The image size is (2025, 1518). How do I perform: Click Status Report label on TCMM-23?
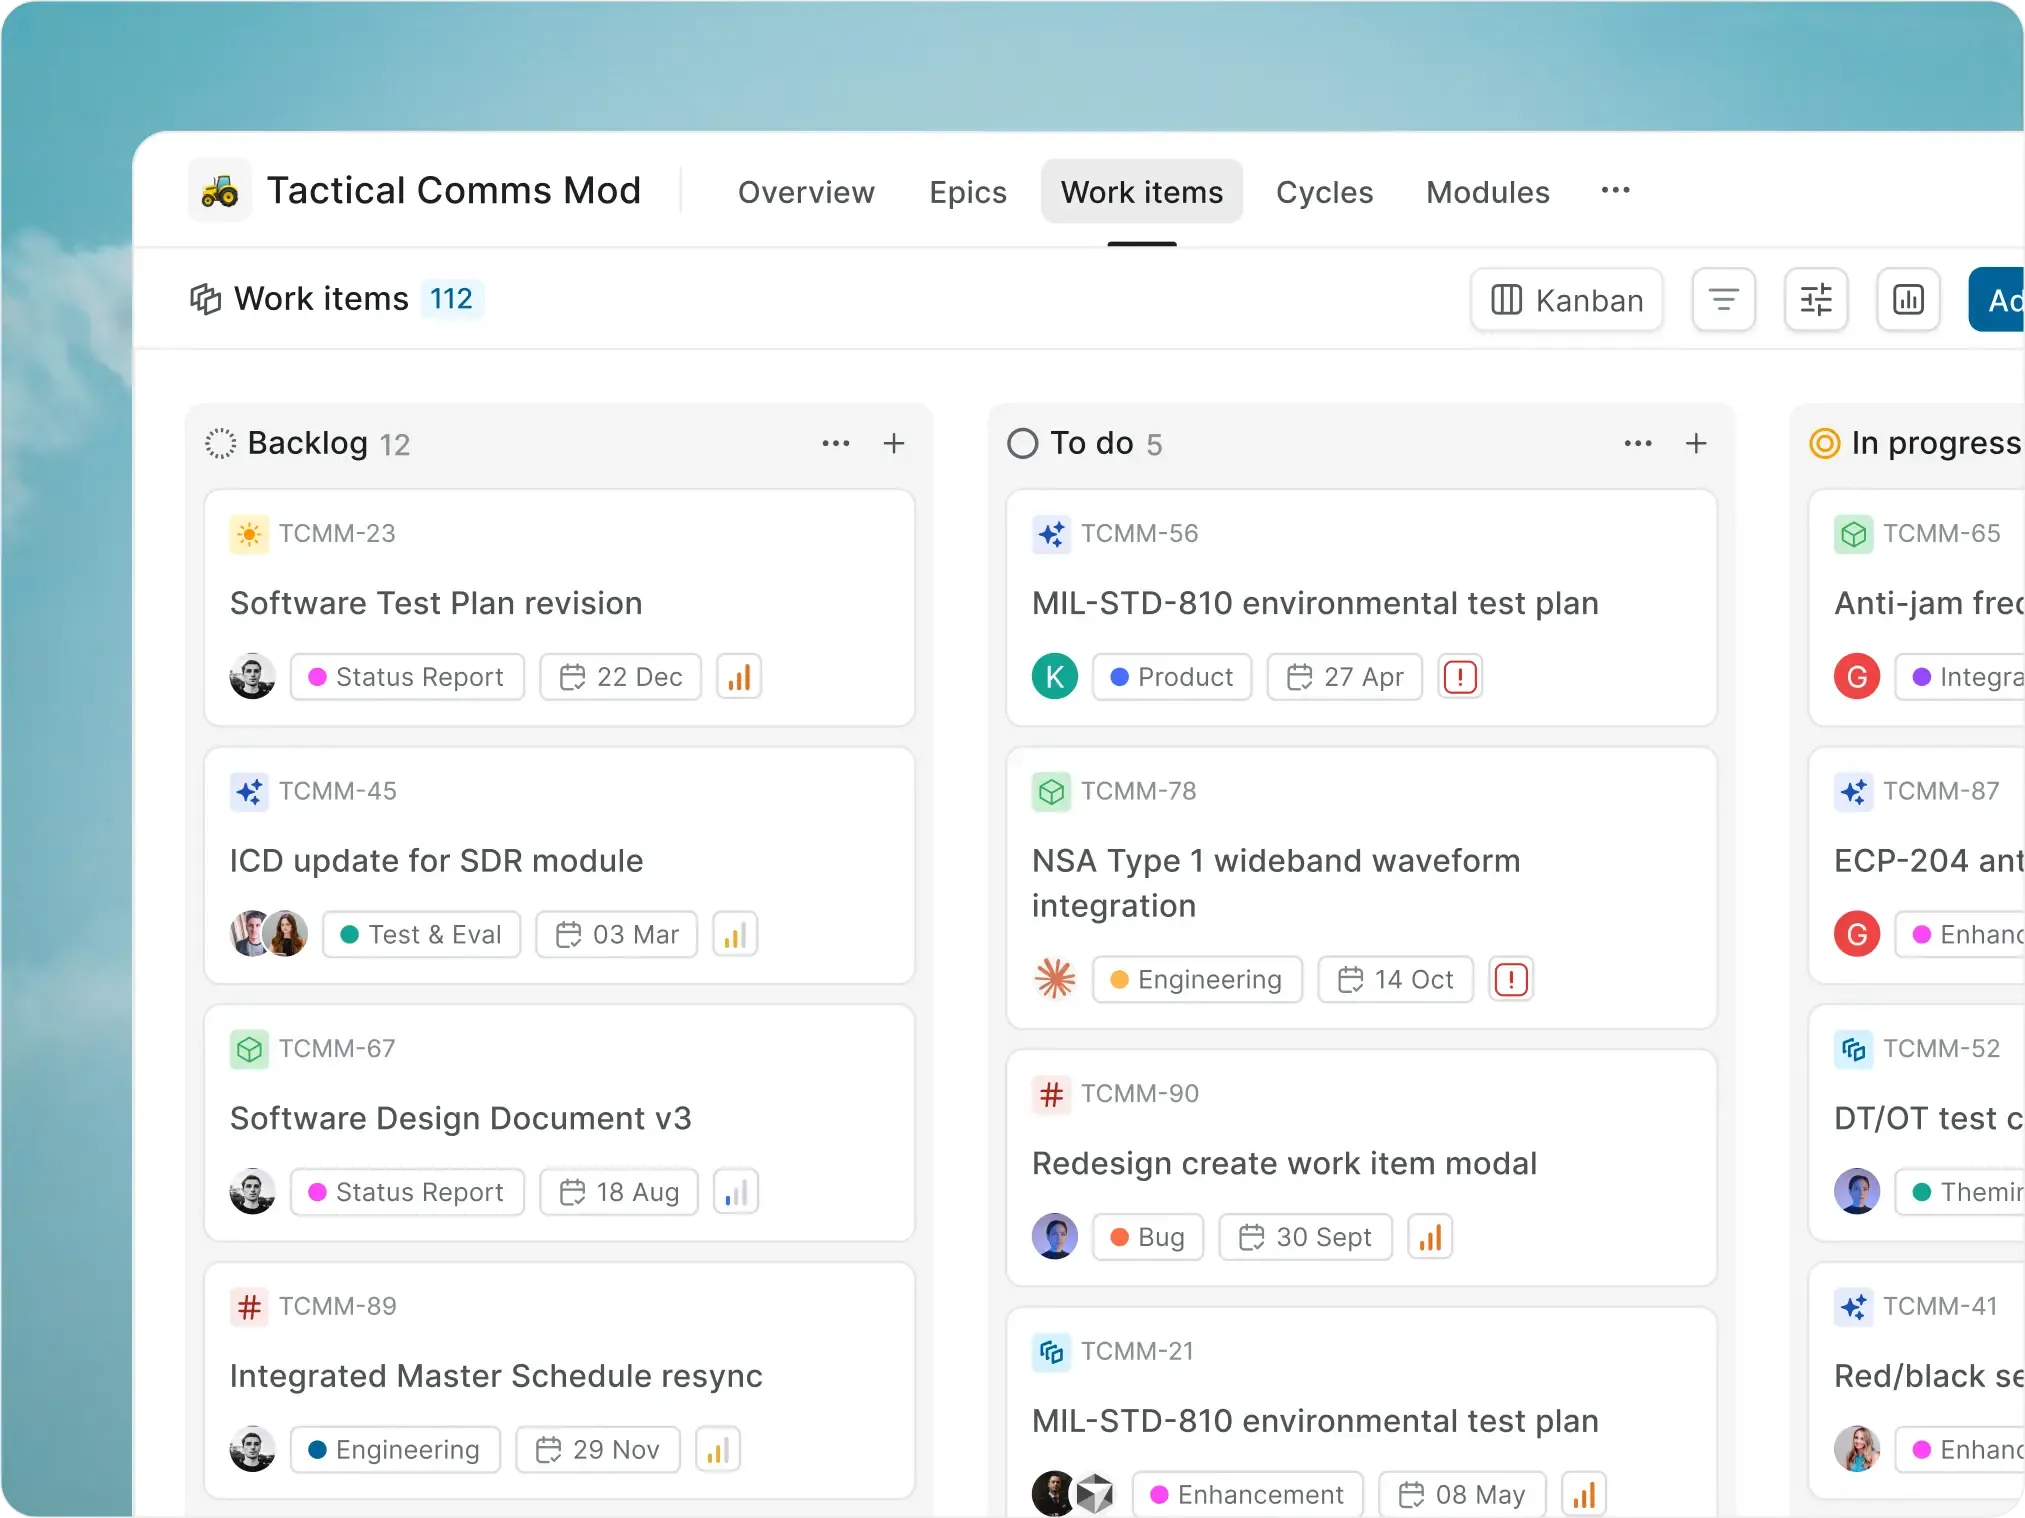click(x=407, y=677)
